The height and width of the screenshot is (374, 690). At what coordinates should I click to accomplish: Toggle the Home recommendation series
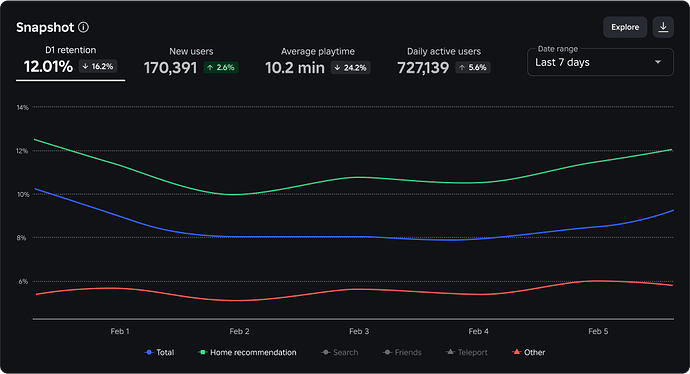point(247,352)
